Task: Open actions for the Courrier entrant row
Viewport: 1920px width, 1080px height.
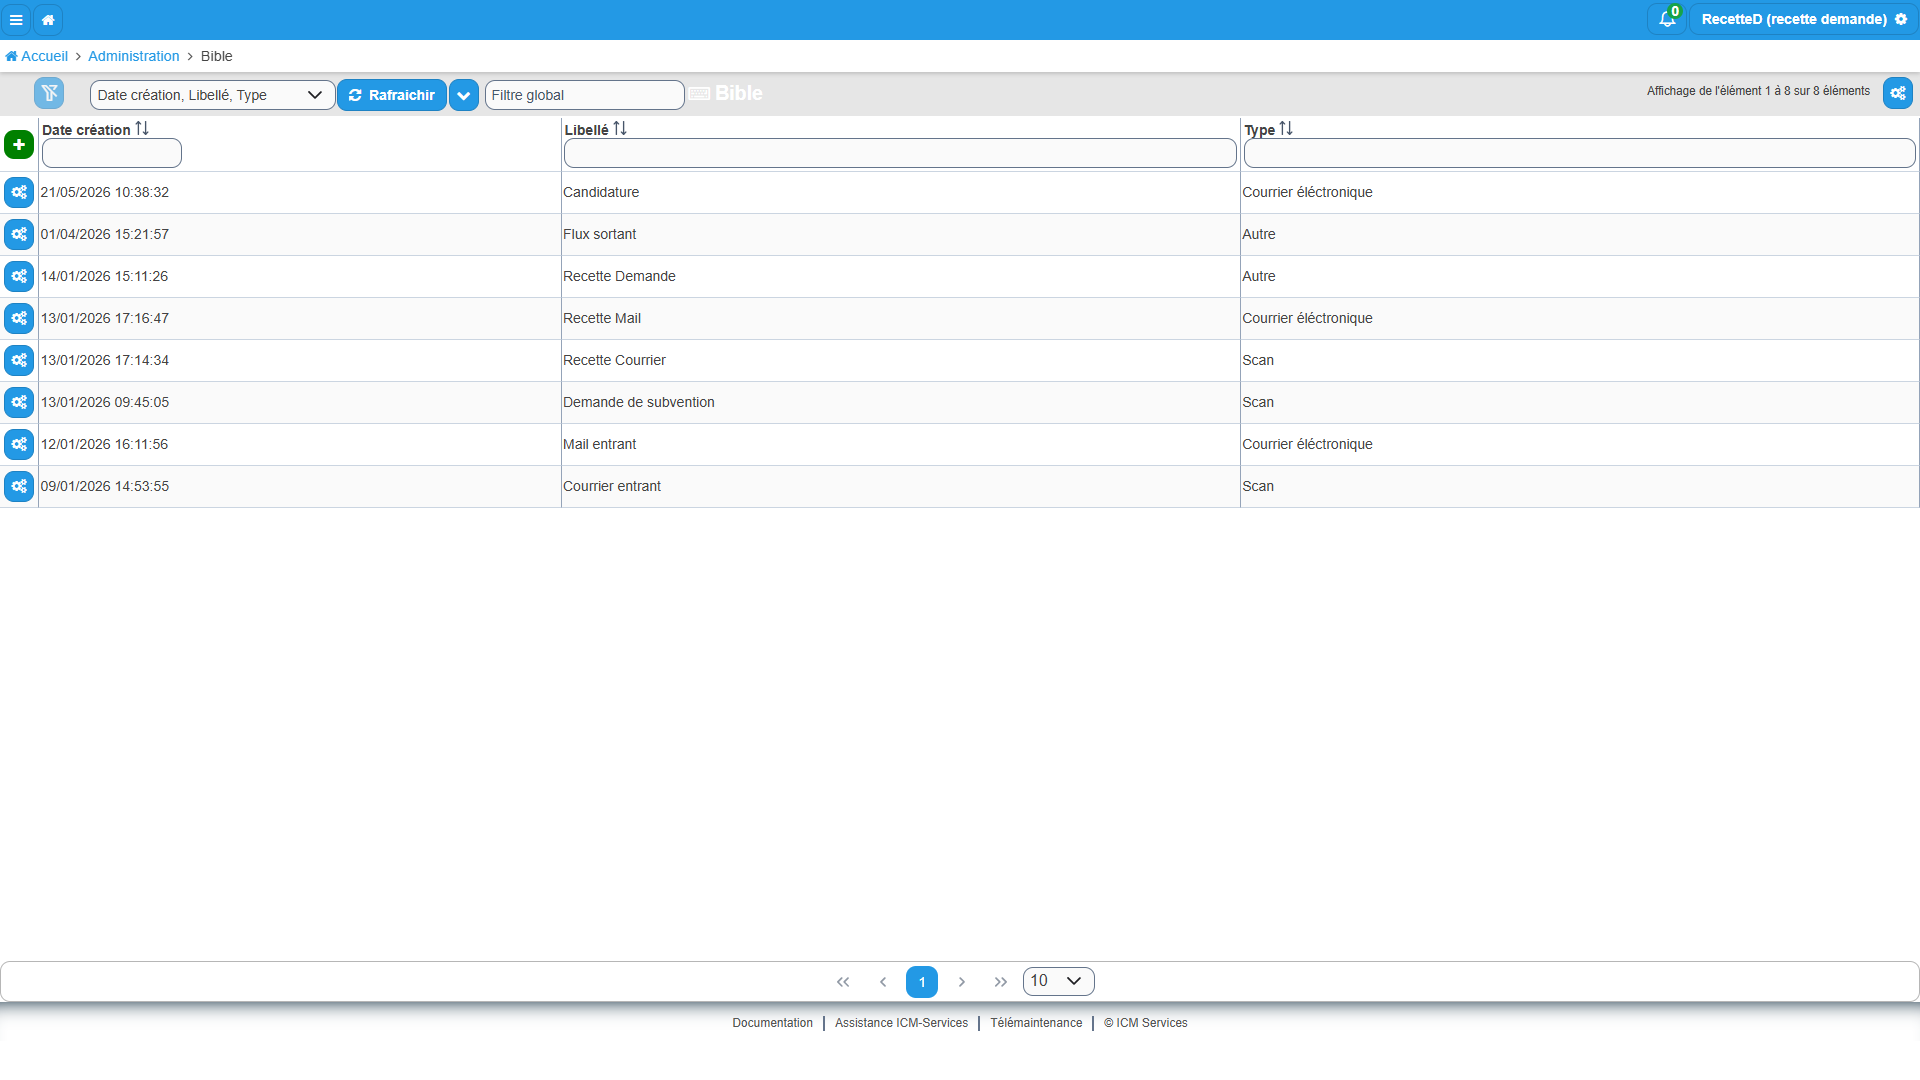Action: (19, 486)
